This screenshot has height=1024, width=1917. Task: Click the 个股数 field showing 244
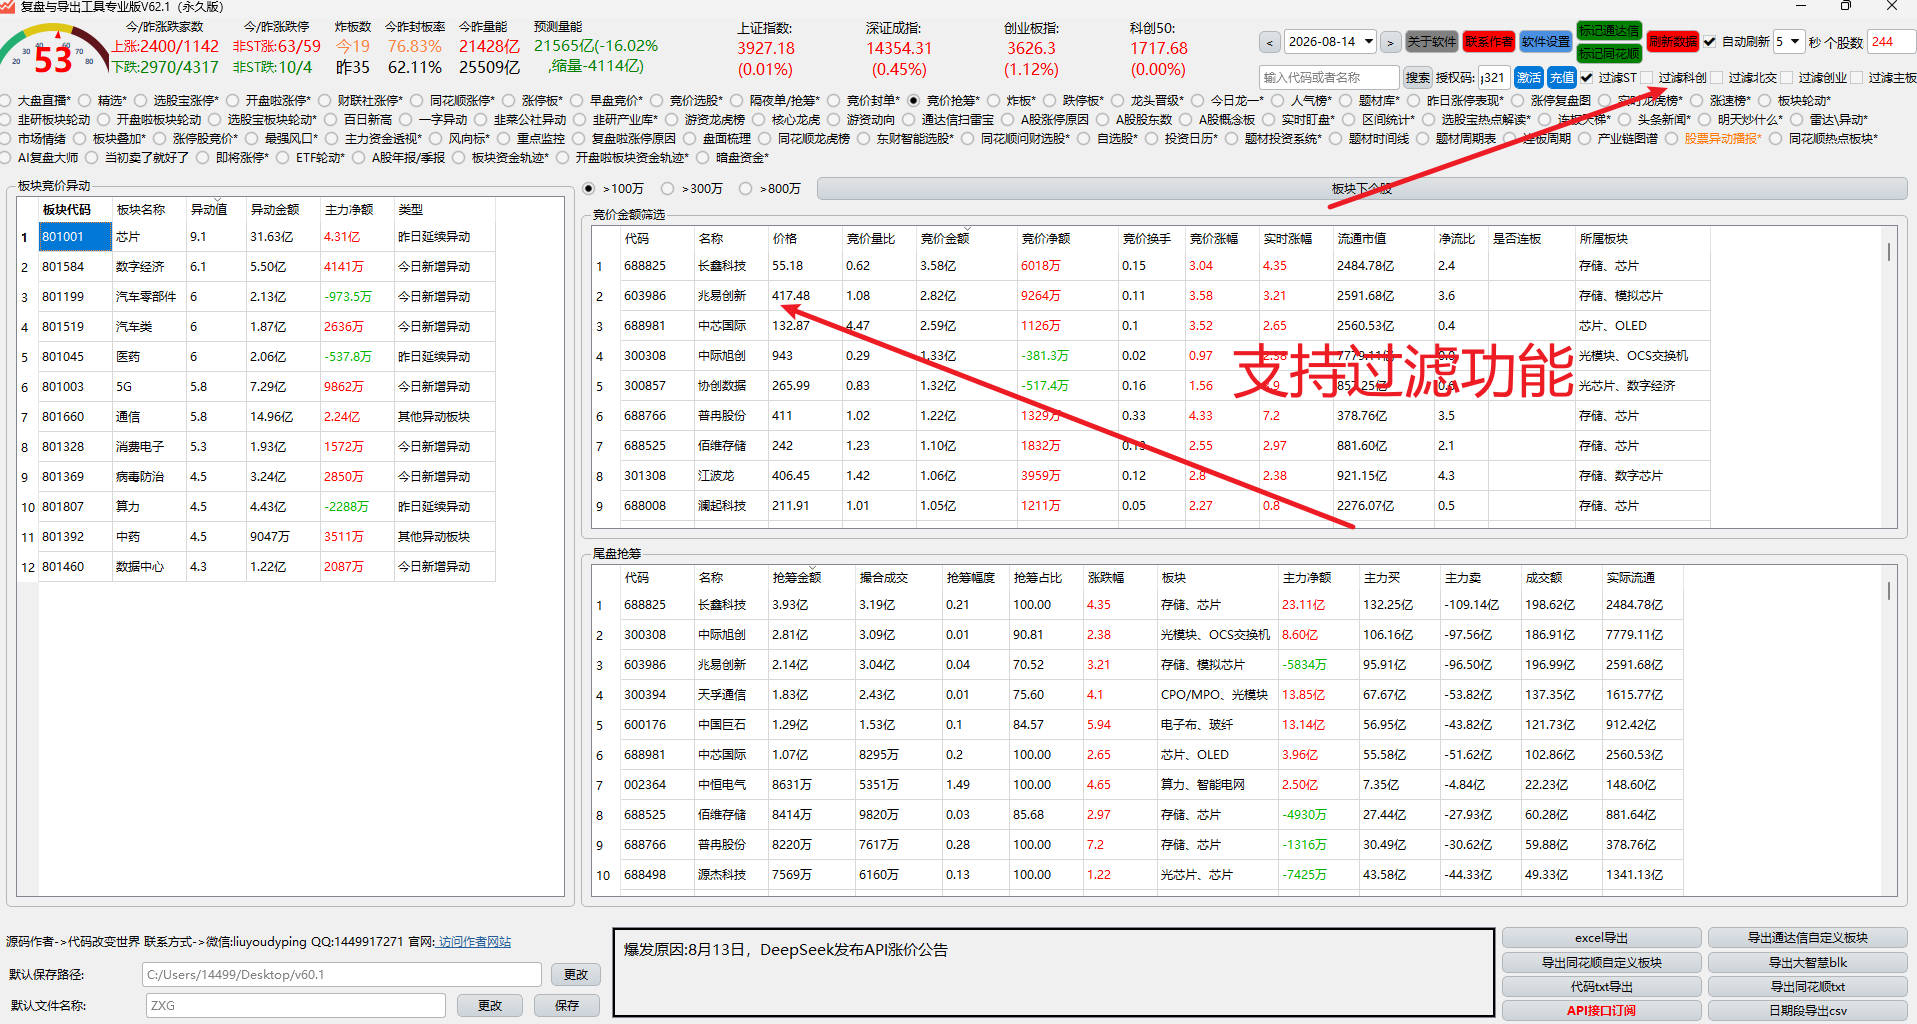[x=1890, y=42]
